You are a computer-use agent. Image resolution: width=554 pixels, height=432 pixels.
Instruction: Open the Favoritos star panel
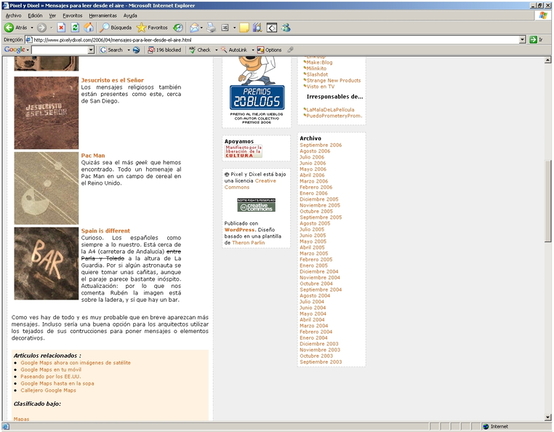point(152,28)
